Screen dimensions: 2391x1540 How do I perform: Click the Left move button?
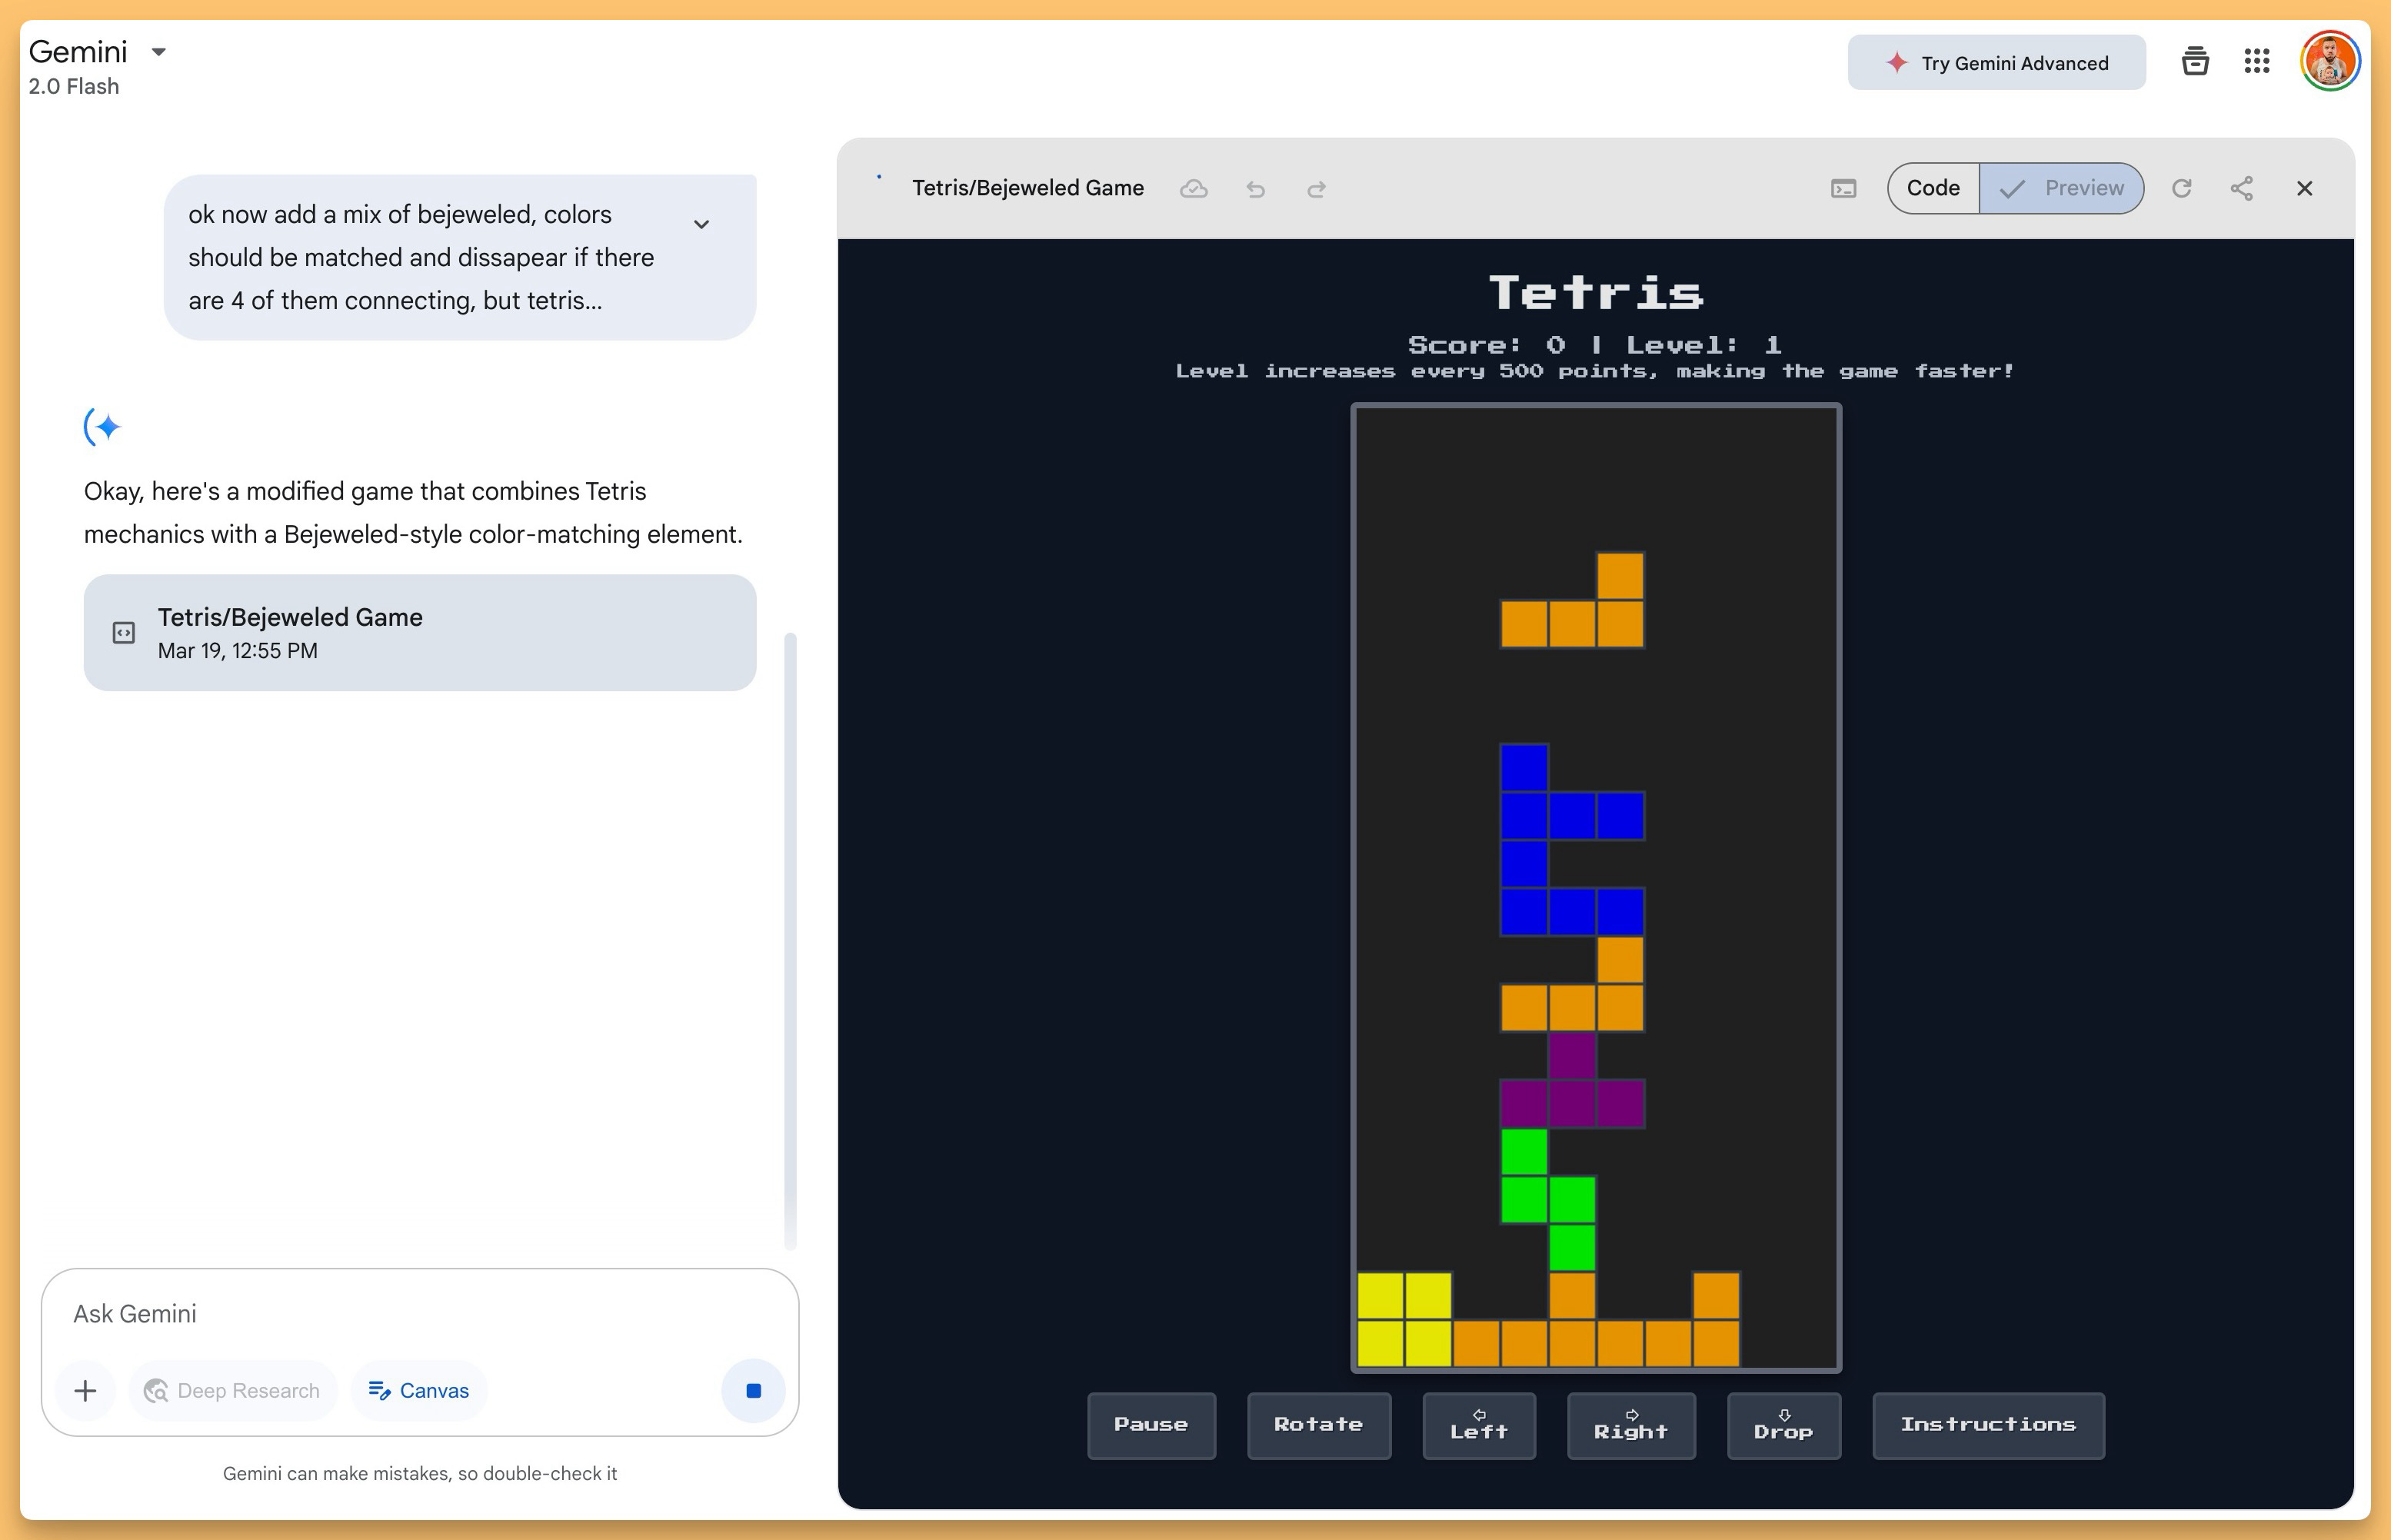[1479, 1425]
